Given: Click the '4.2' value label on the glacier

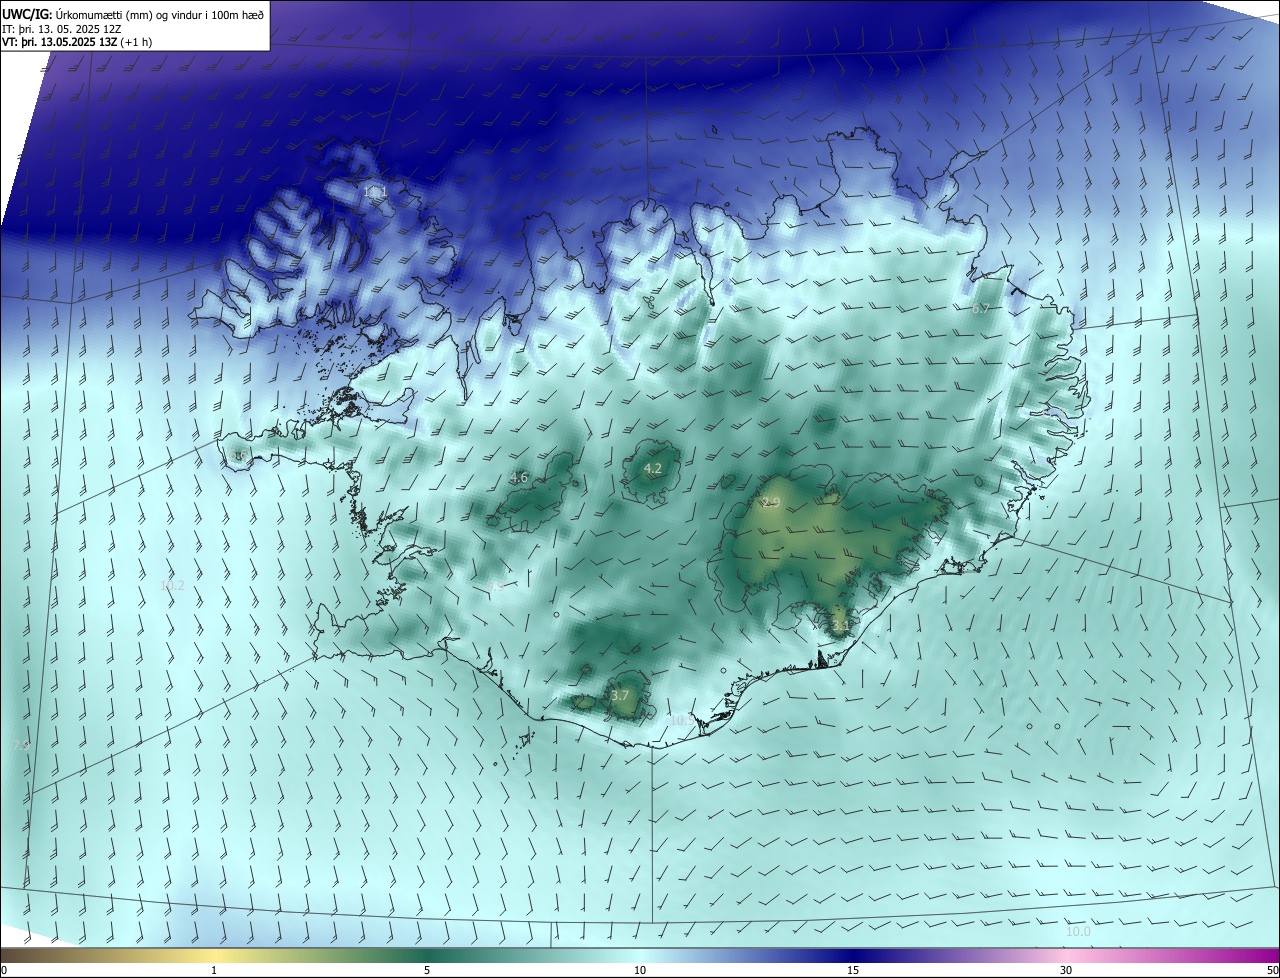Looking at the screenshot, I should [x=653, y=468].
